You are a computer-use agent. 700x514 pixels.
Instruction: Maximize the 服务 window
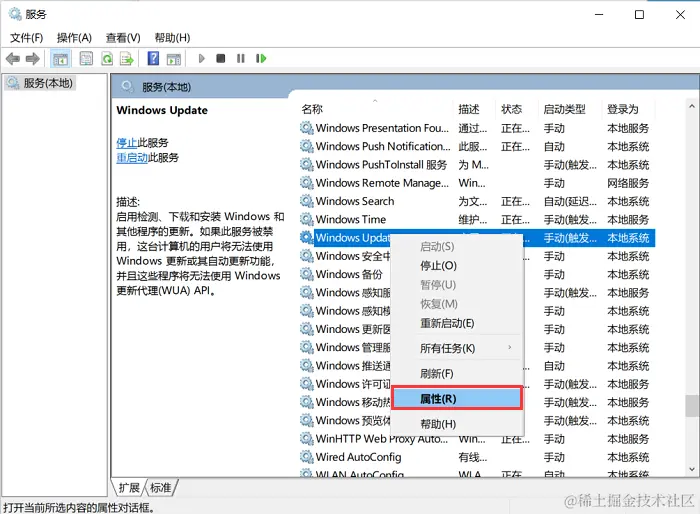tap(639, 15)
